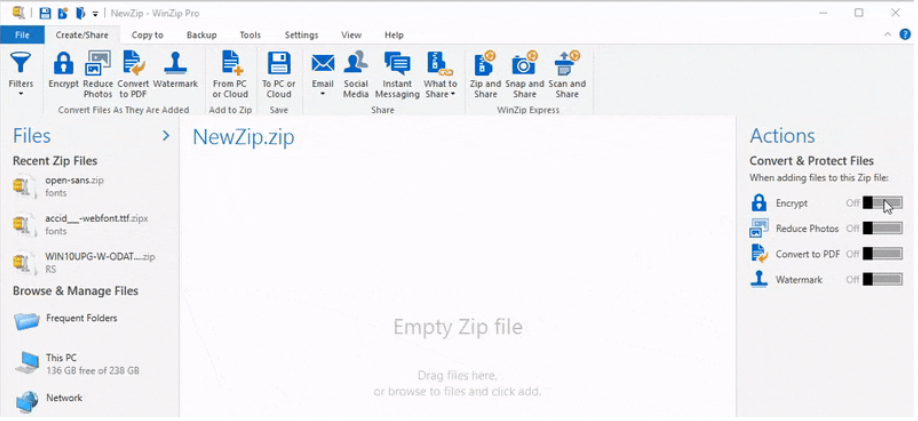Click the Encrypt lock icon in Actions pane

tap(759, 203)
